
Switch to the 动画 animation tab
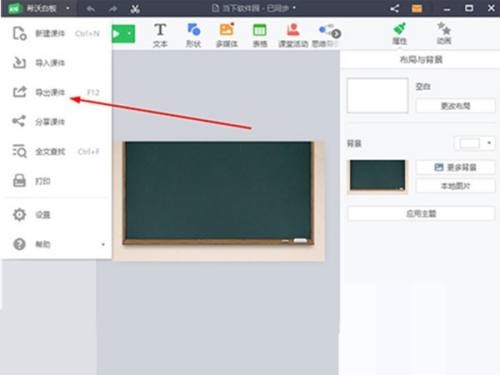coord(444,34)
